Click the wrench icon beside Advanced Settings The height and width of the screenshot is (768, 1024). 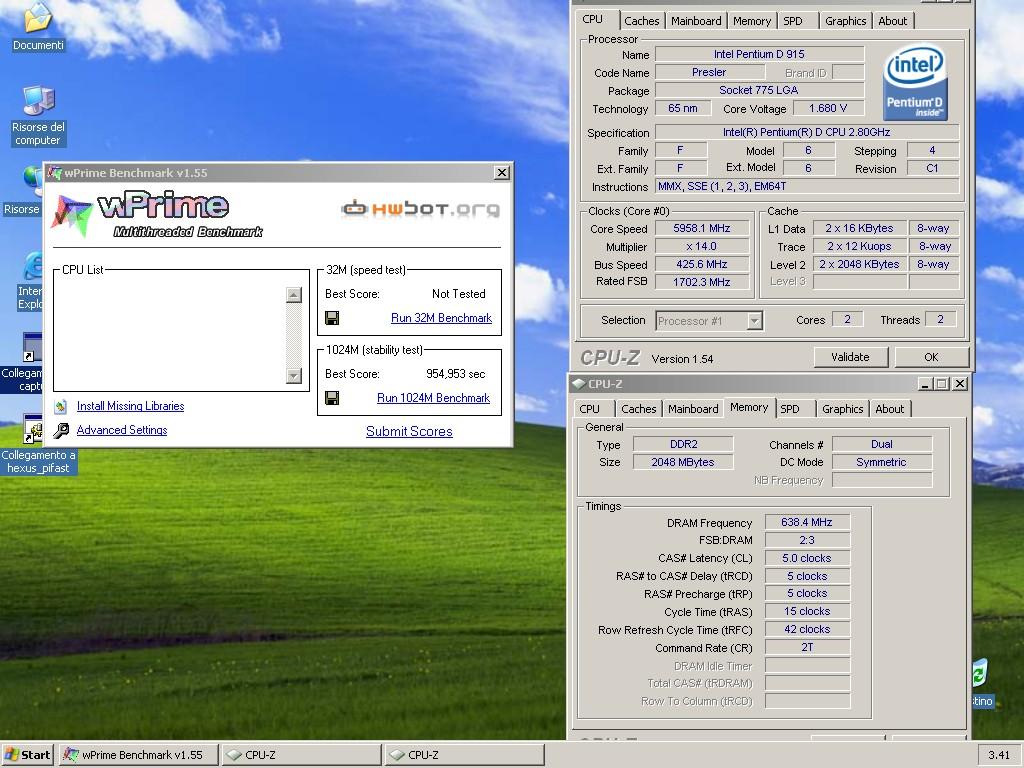[61, 430]
